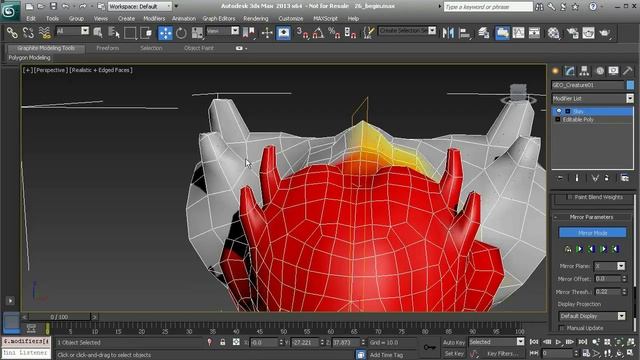Image resolution: width=640 pixels, height=360 pixels.
Task: Toggle the 3D Snaps button
Action: pos(302,33)
